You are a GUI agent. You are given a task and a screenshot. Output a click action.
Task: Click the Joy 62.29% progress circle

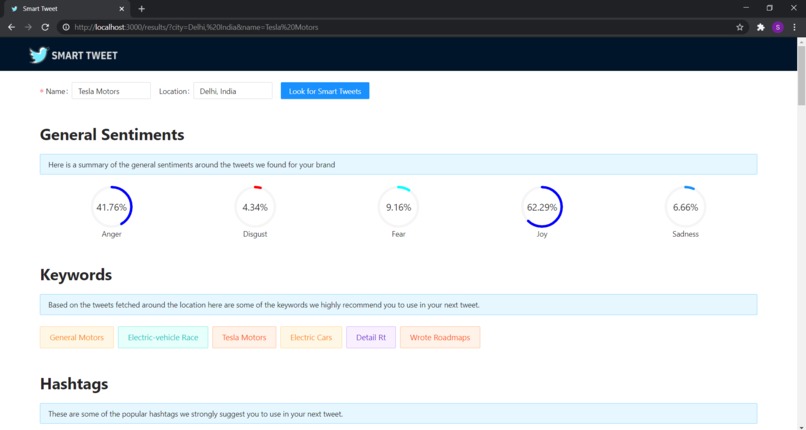pos(542,207)
